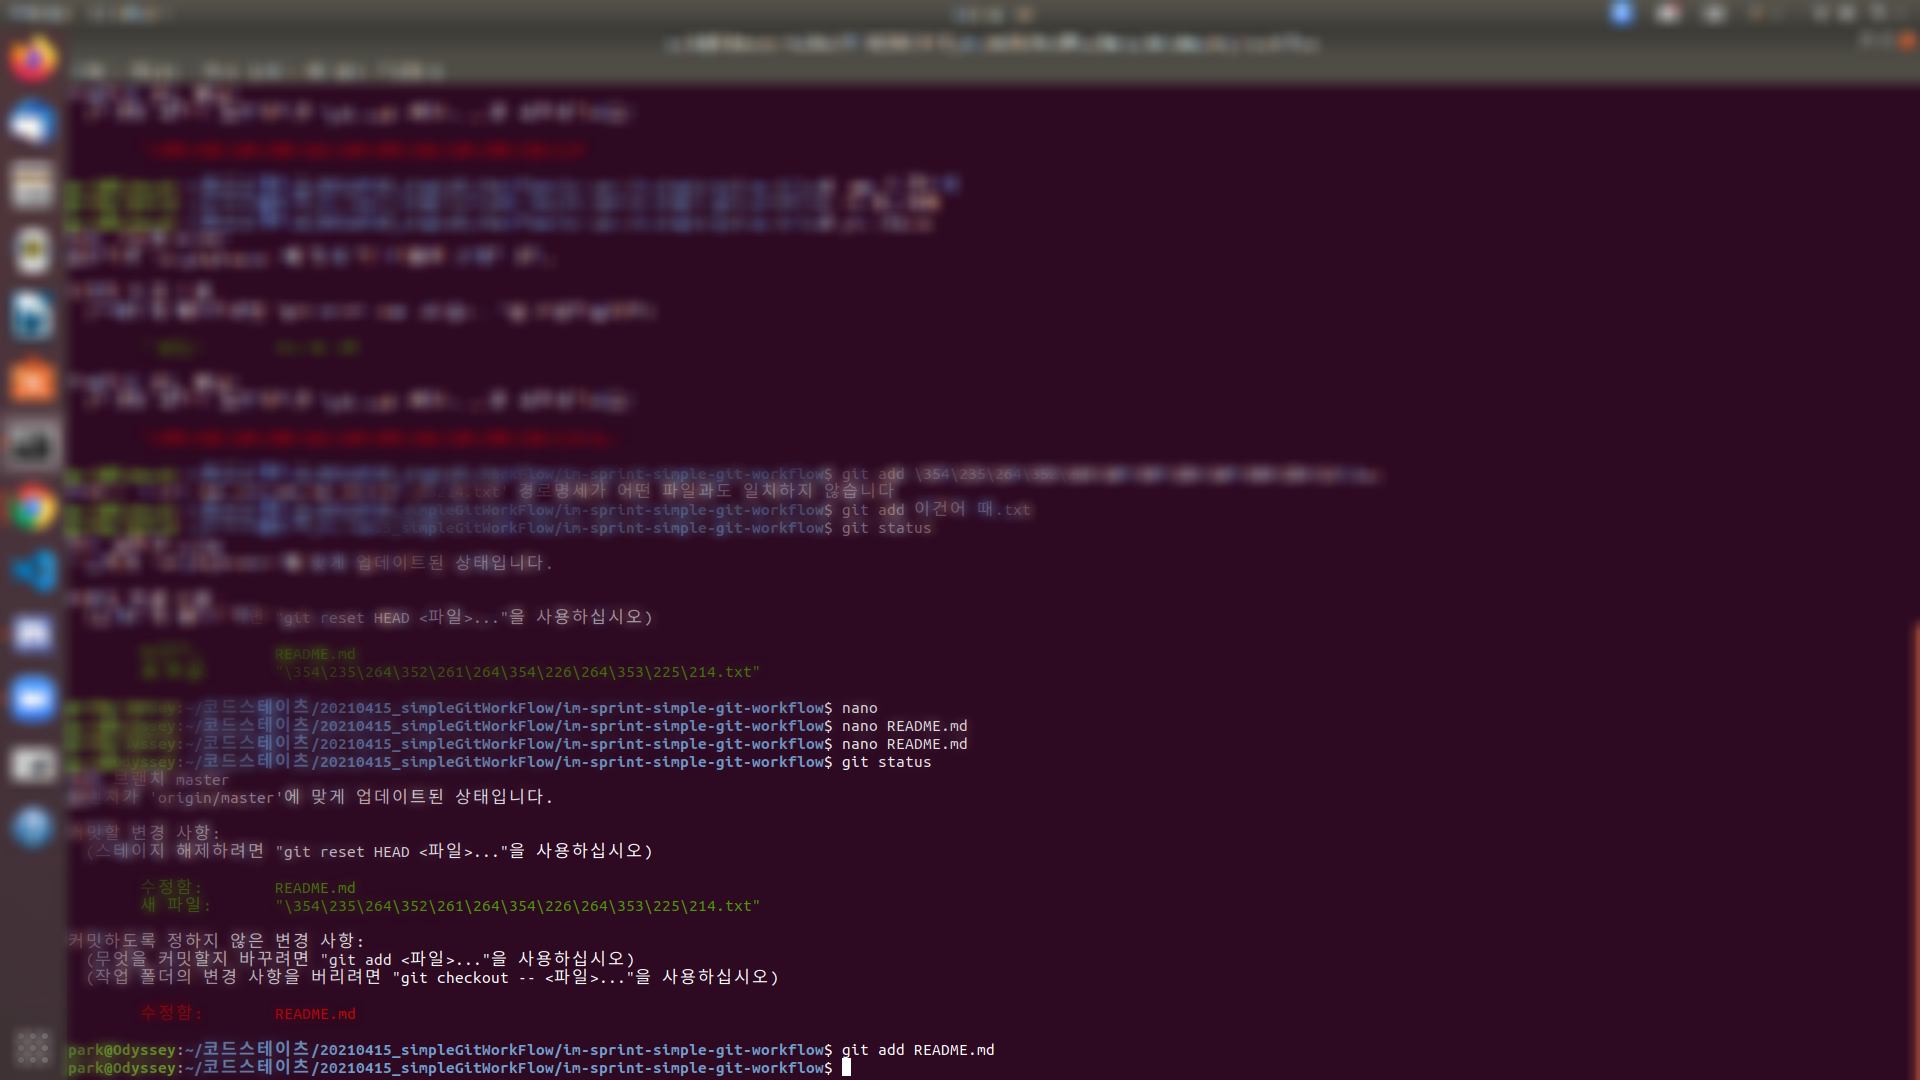This screenshot has height=1080, width=1920.
Task: Open Ubuntu Software from the dock
Action: point(32,381)
